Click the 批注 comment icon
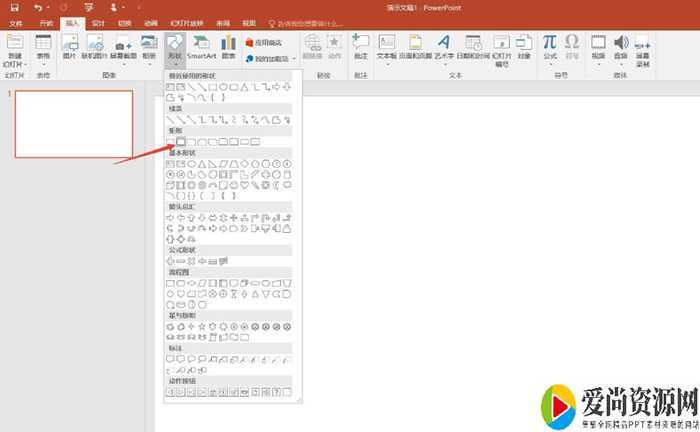 pos(360,48)
